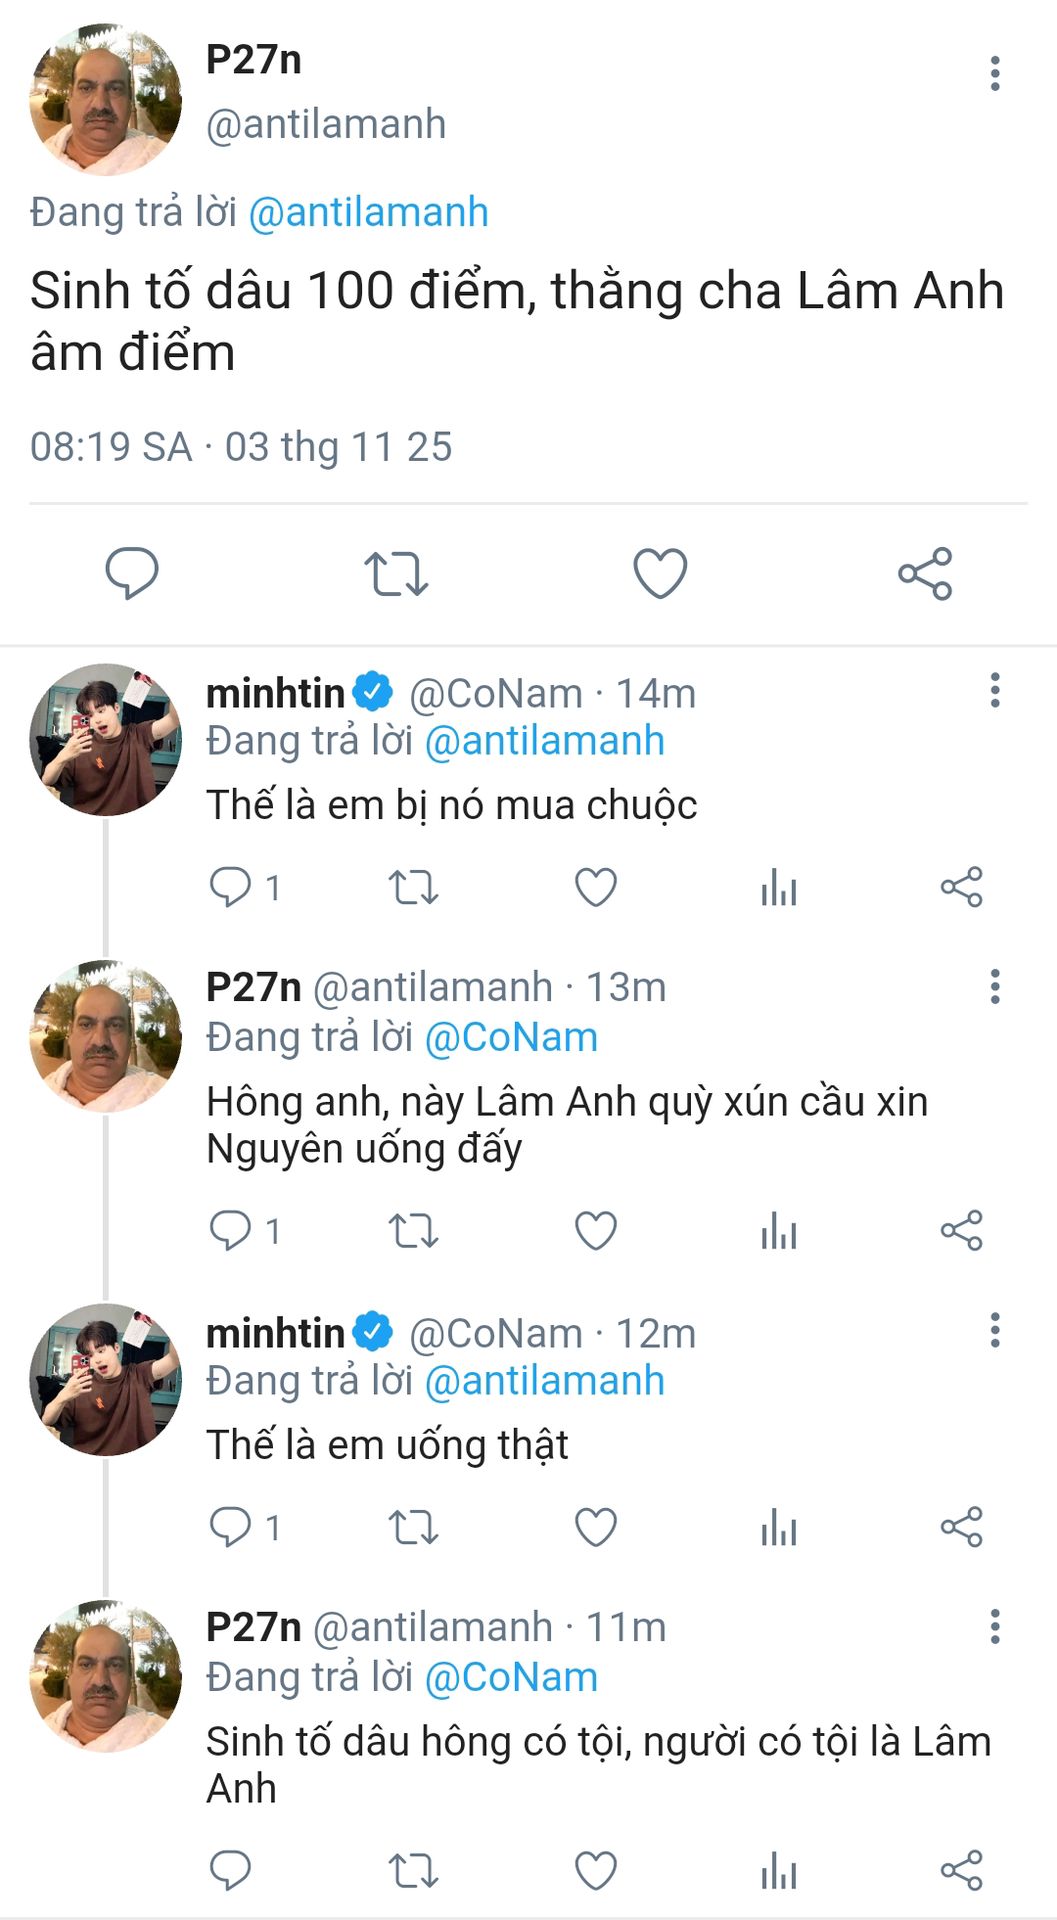The image size is (1057, 1920).
Task: Open minhtin's profile picture on 14m reply
Action: [106, 740]
